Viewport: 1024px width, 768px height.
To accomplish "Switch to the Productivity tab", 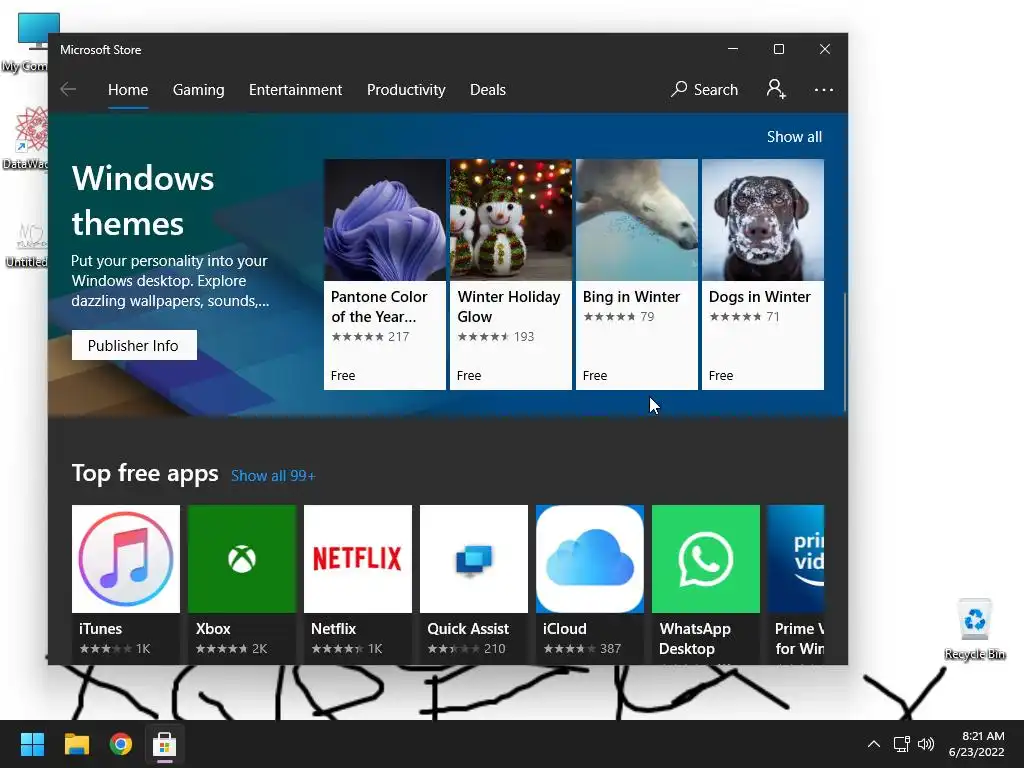I will [406, 89].
